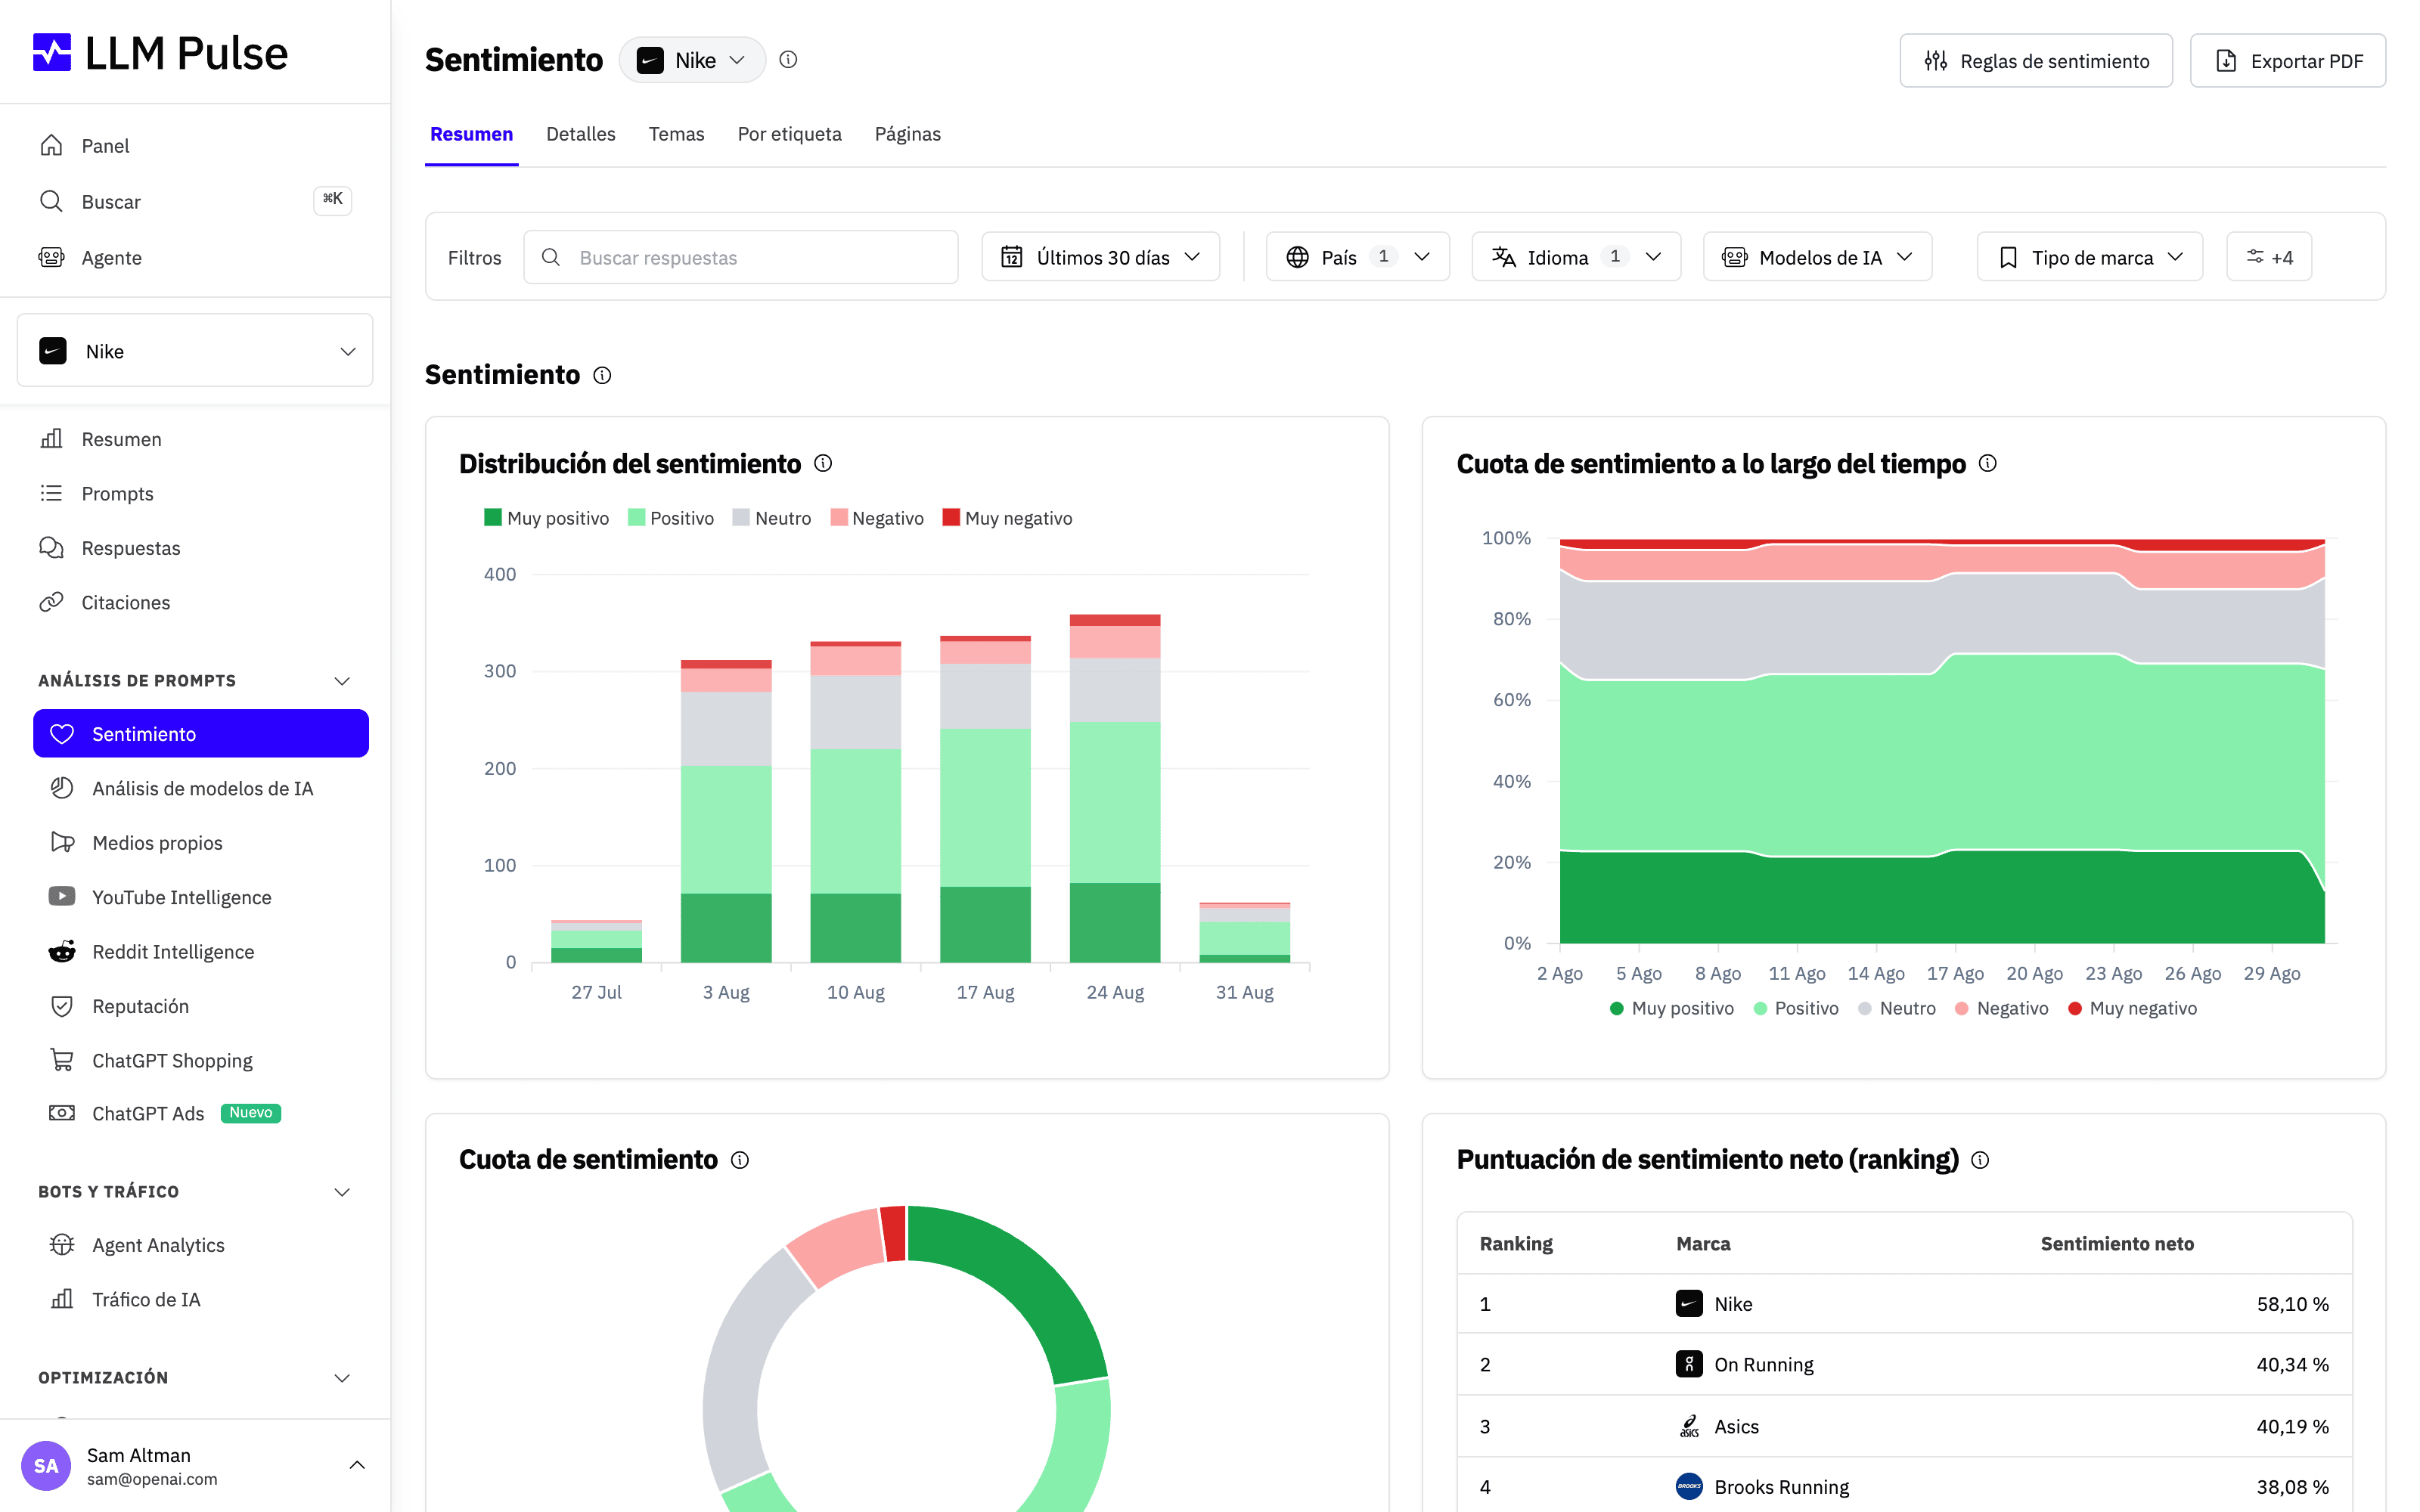This screenshot has height=1512, width=2420.
Task: Open Tipo de marca filter dropdown
Action: (2089, 257)
